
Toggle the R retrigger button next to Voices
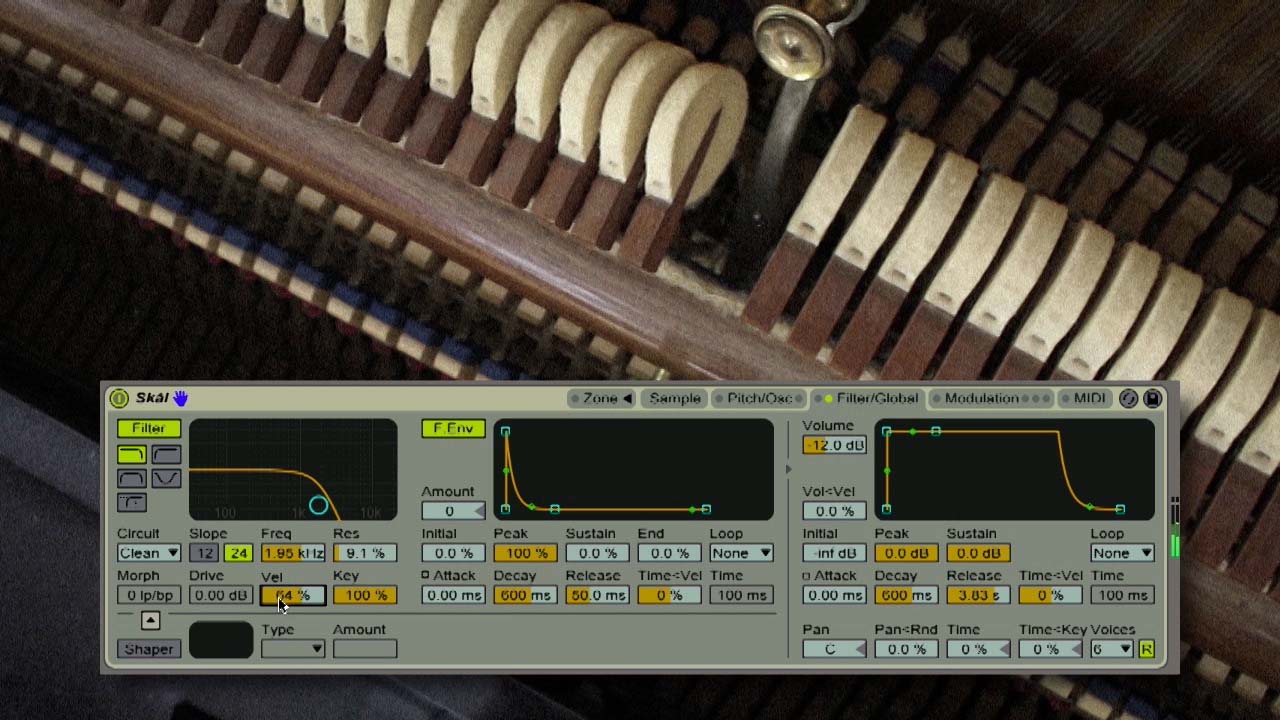1147,648
